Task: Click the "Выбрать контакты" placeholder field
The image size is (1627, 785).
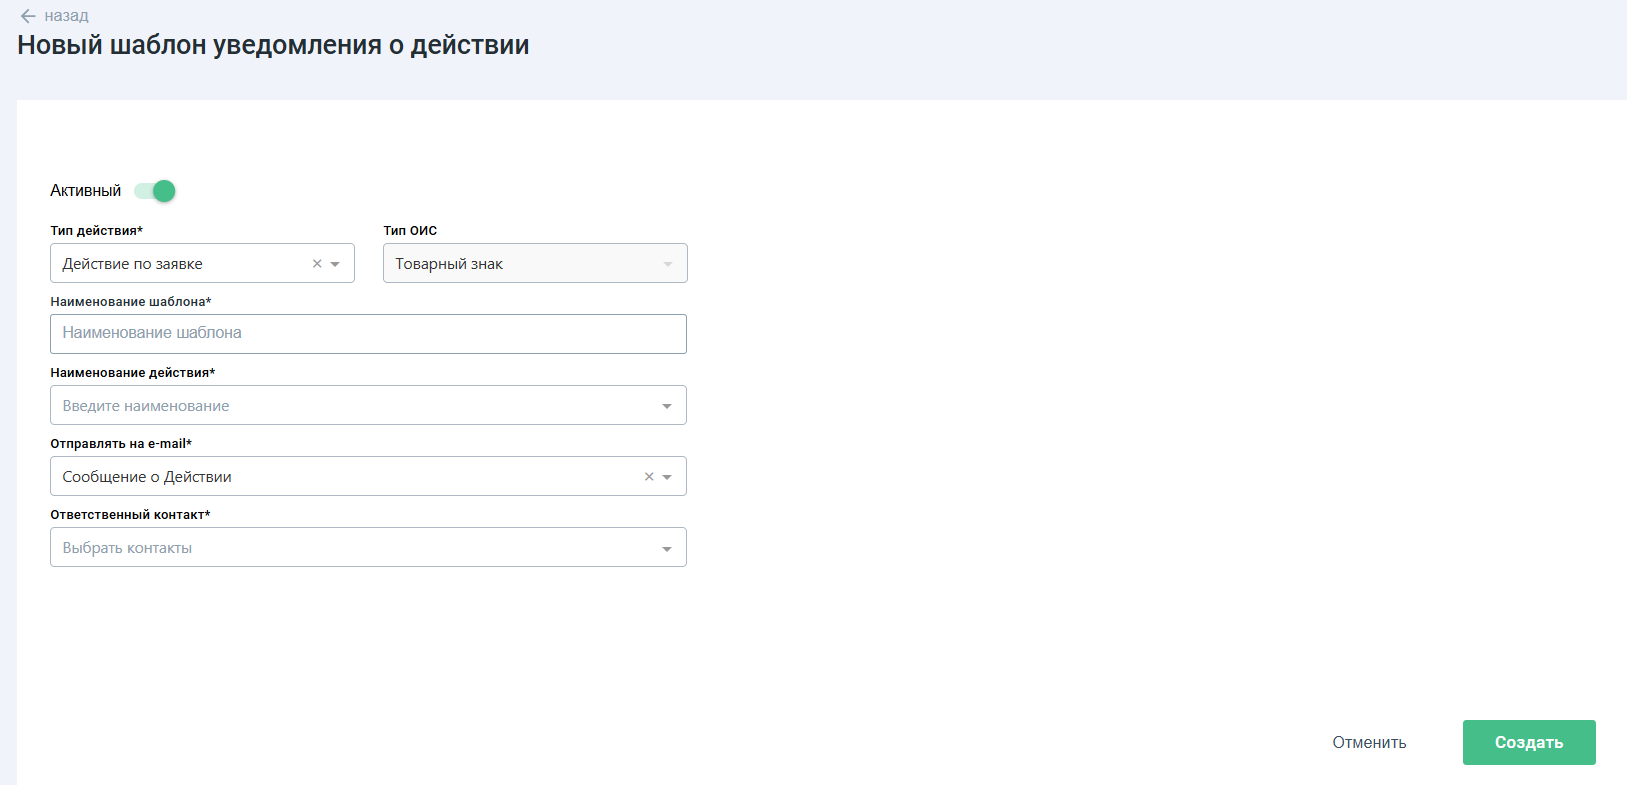Action: click(128, 548)
